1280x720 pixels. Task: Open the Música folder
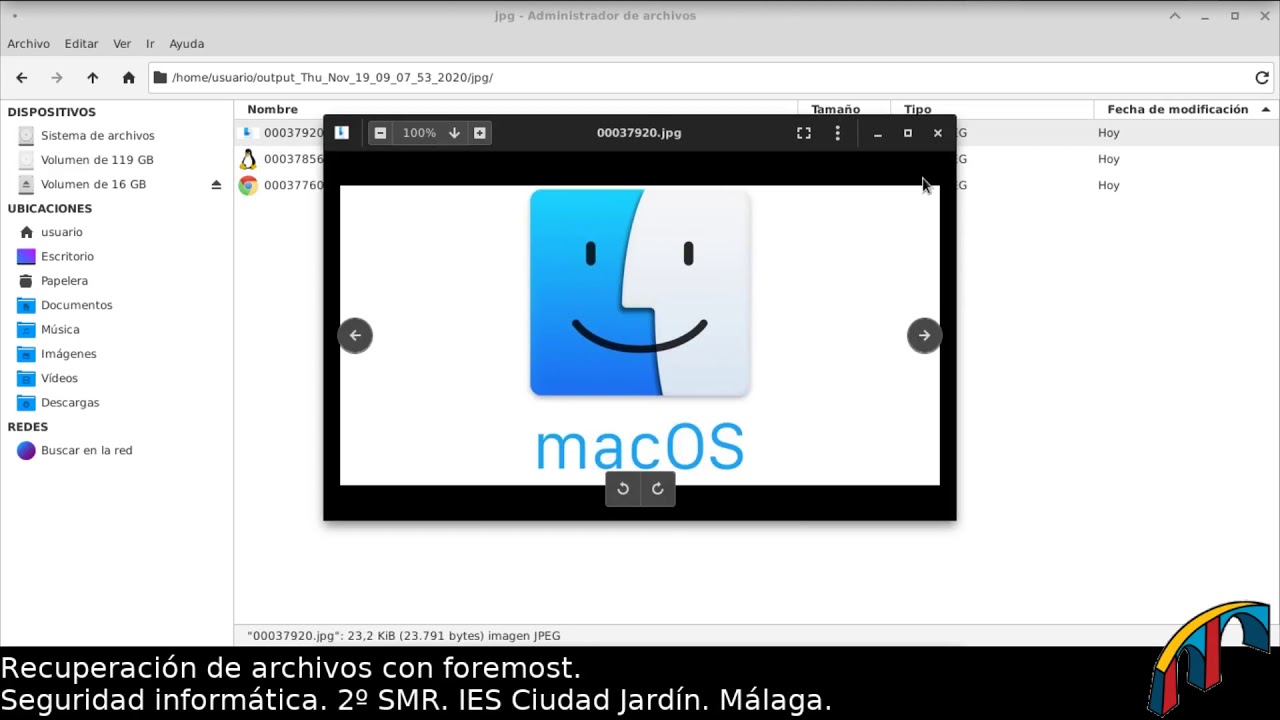[x=60, y=329]
